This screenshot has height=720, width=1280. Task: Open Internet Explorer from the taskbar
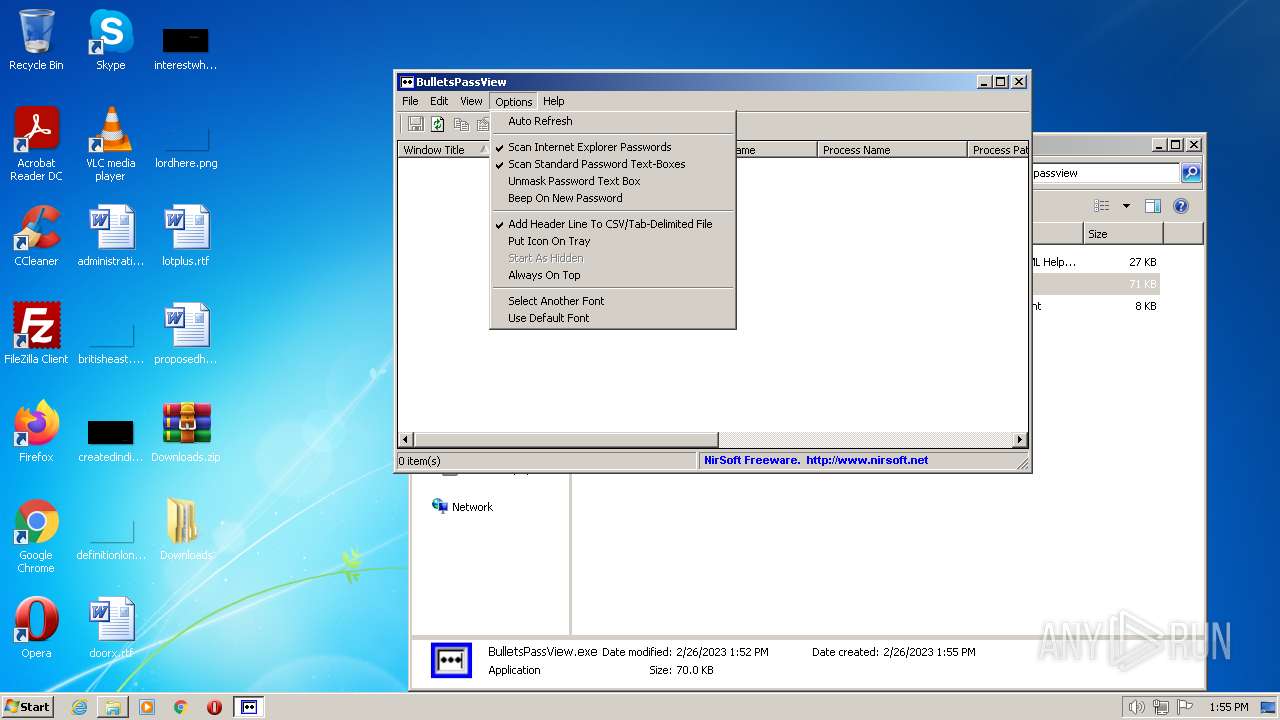tap(79, 707)
